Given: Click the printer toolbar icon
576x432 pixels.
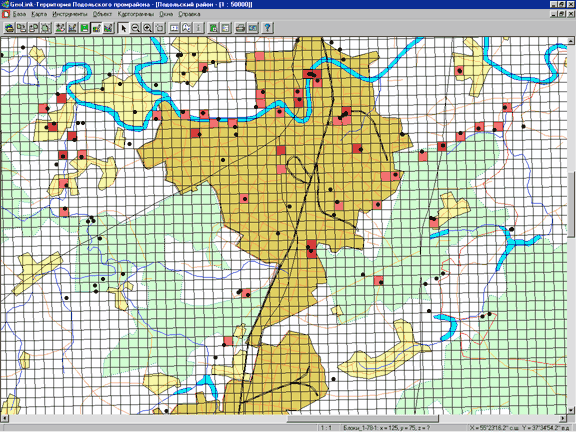Looking at the screenshot, I should click(x=240, y=28).
